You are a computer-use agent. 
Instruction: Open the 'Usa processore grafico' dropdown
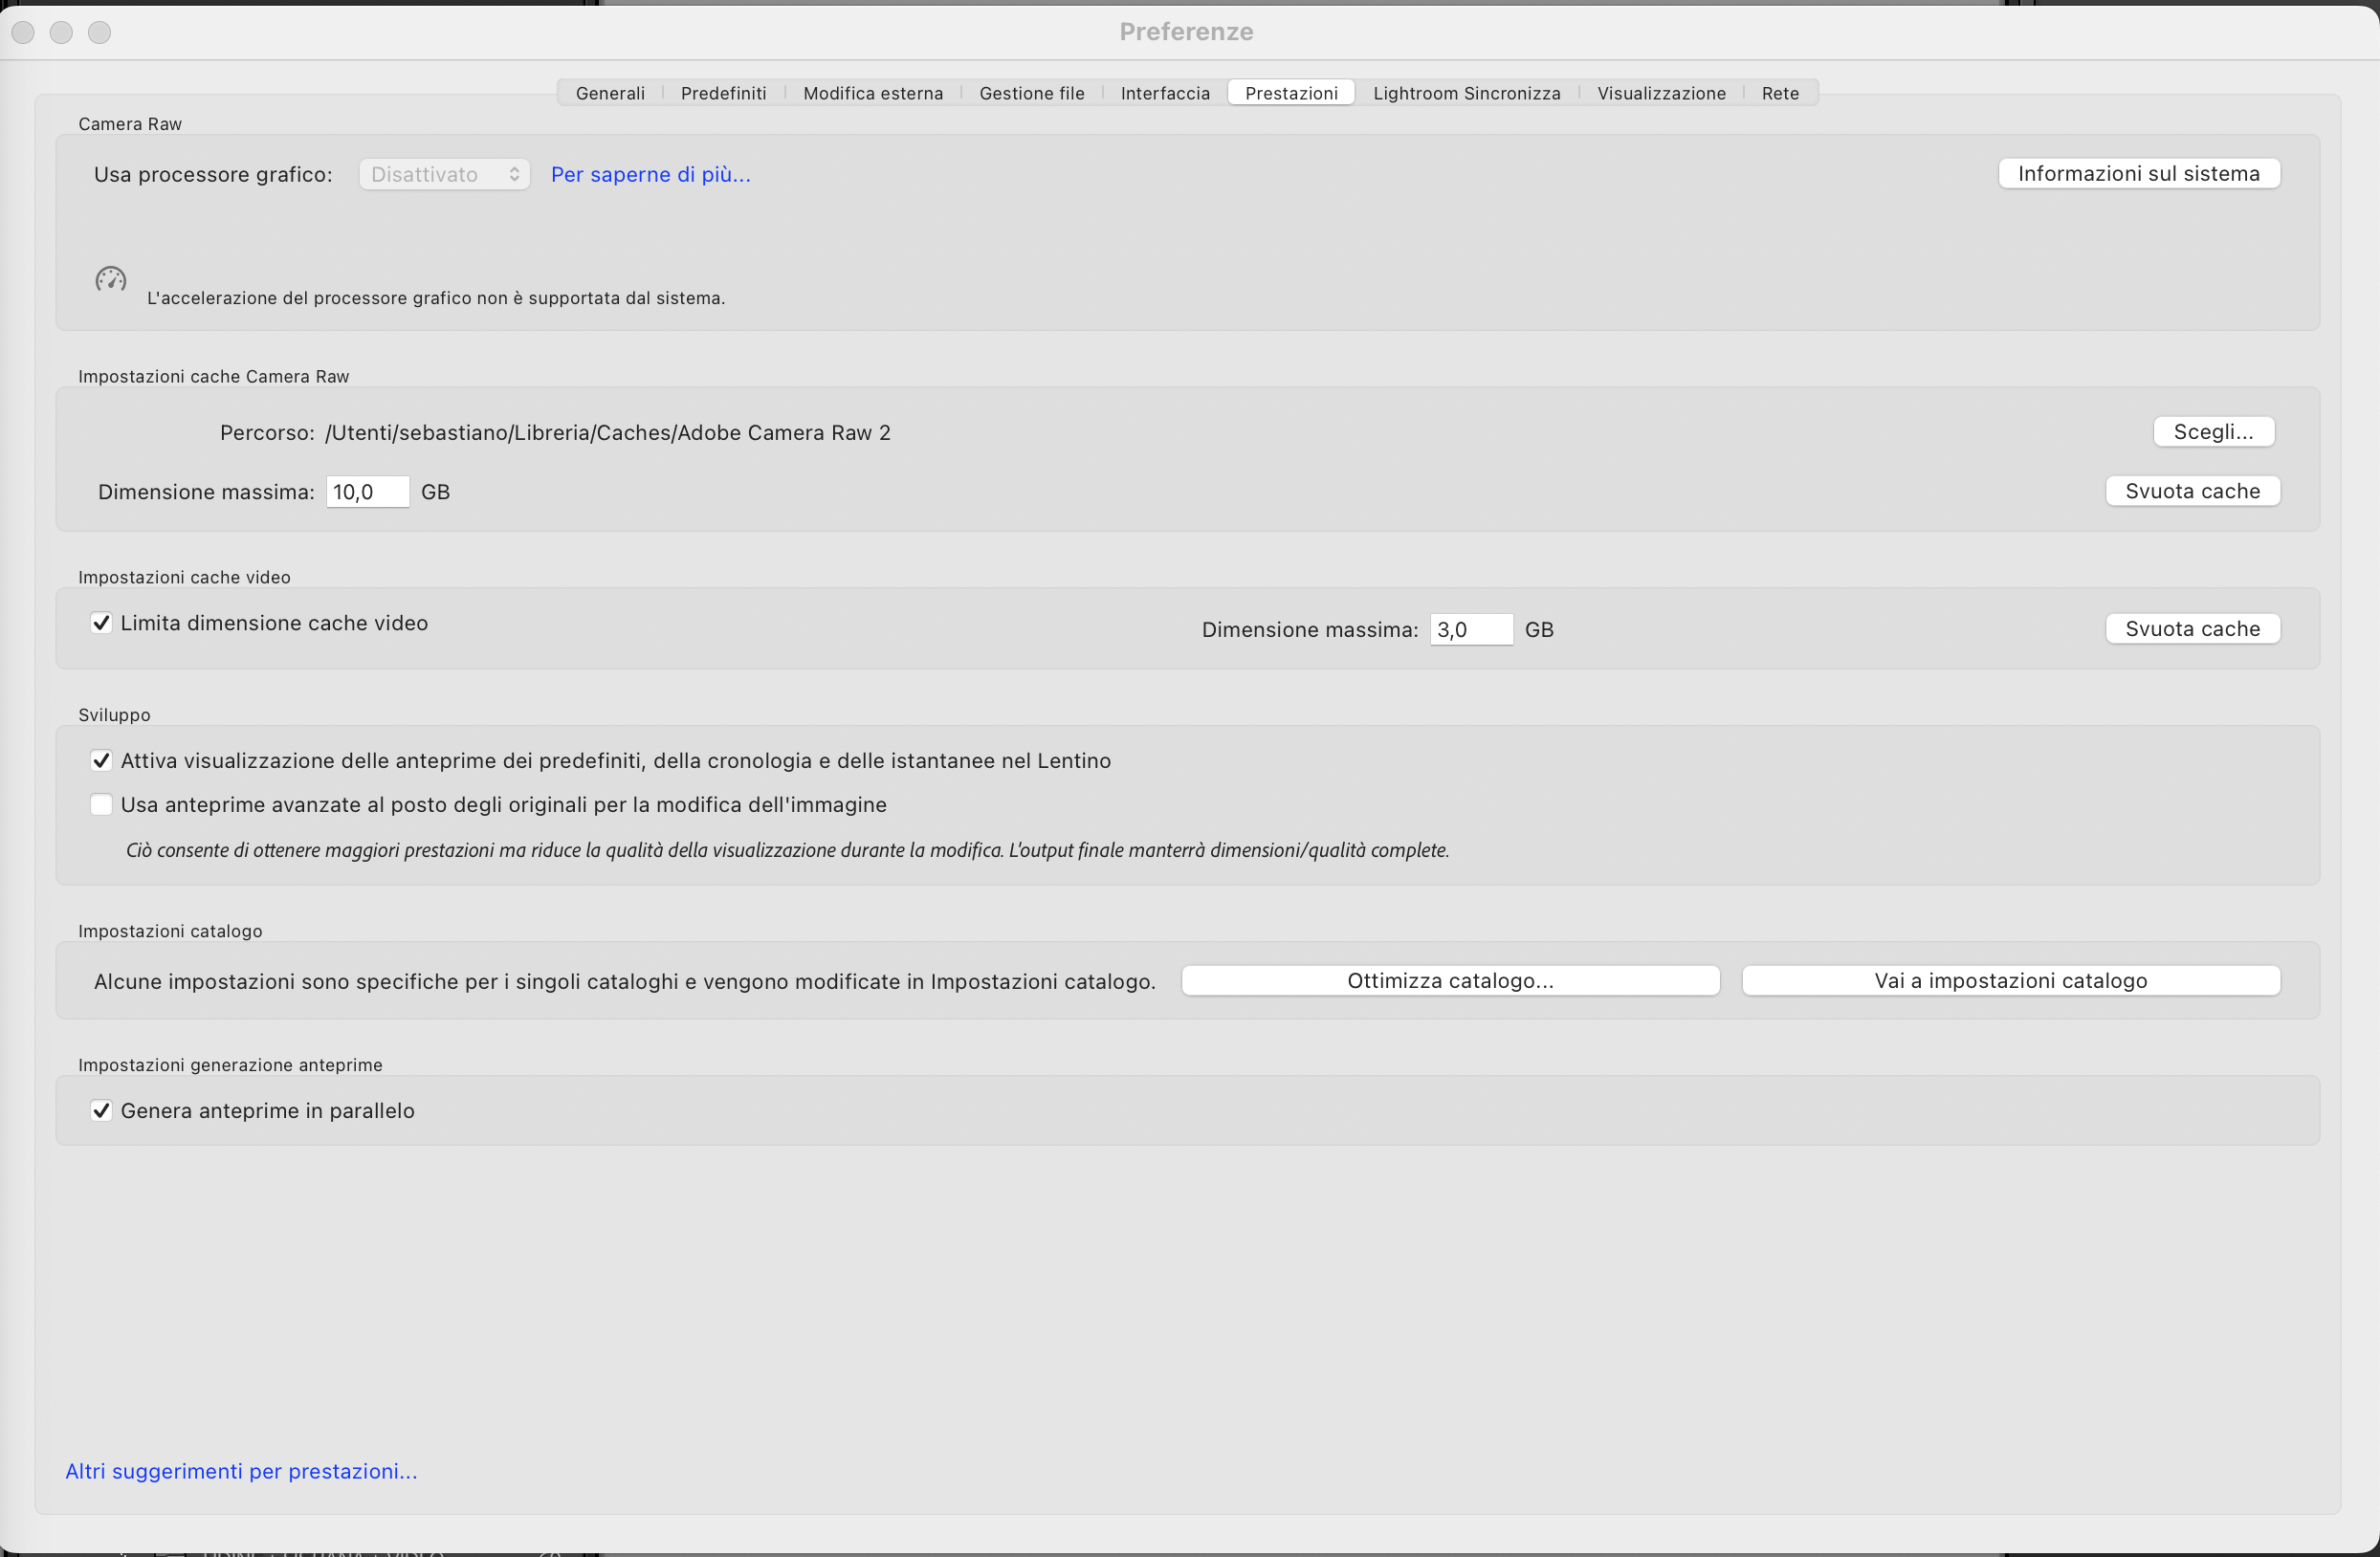pyautogui.click(x=443, y=173)
